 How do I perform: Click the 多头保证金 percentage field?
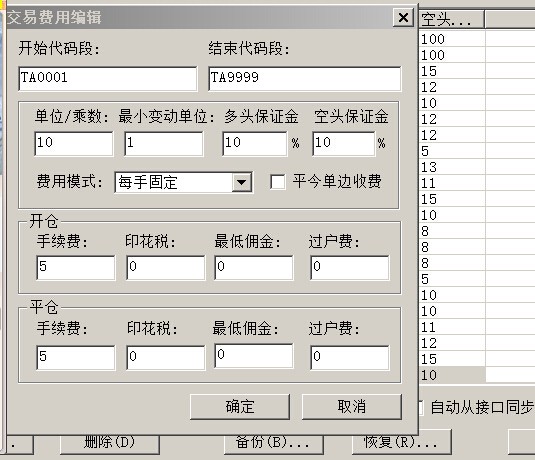pyautogui.click(x=255, y=144)
